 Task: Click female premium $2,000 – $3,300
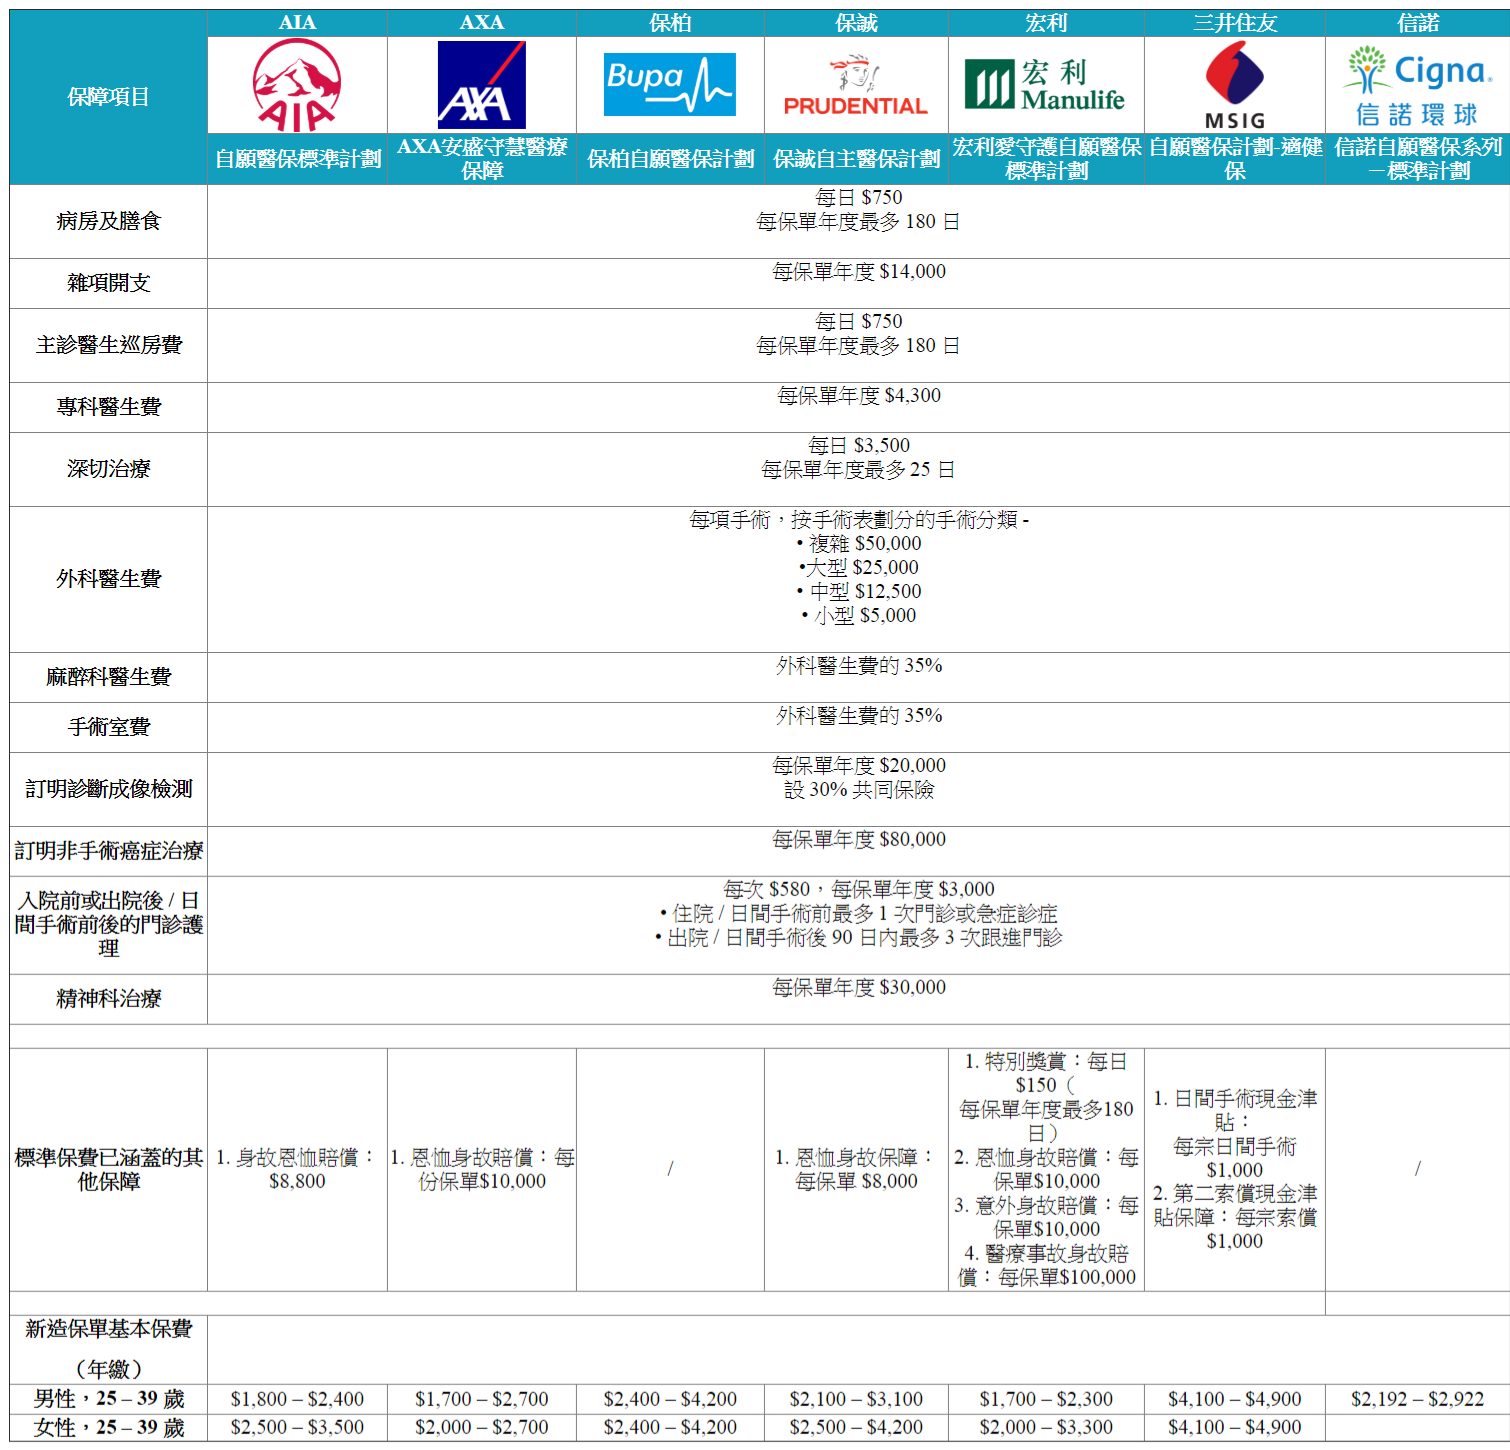pos(1046,1427)
